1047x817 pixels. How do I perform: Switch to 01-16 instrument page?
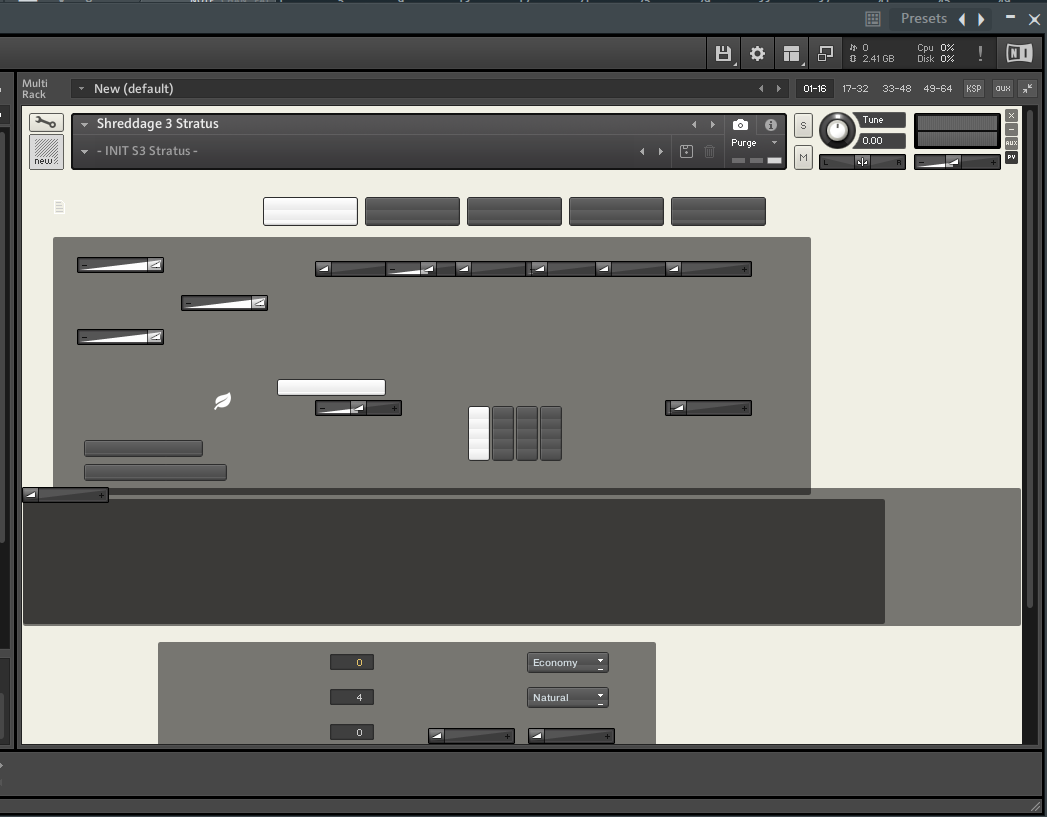815,88
